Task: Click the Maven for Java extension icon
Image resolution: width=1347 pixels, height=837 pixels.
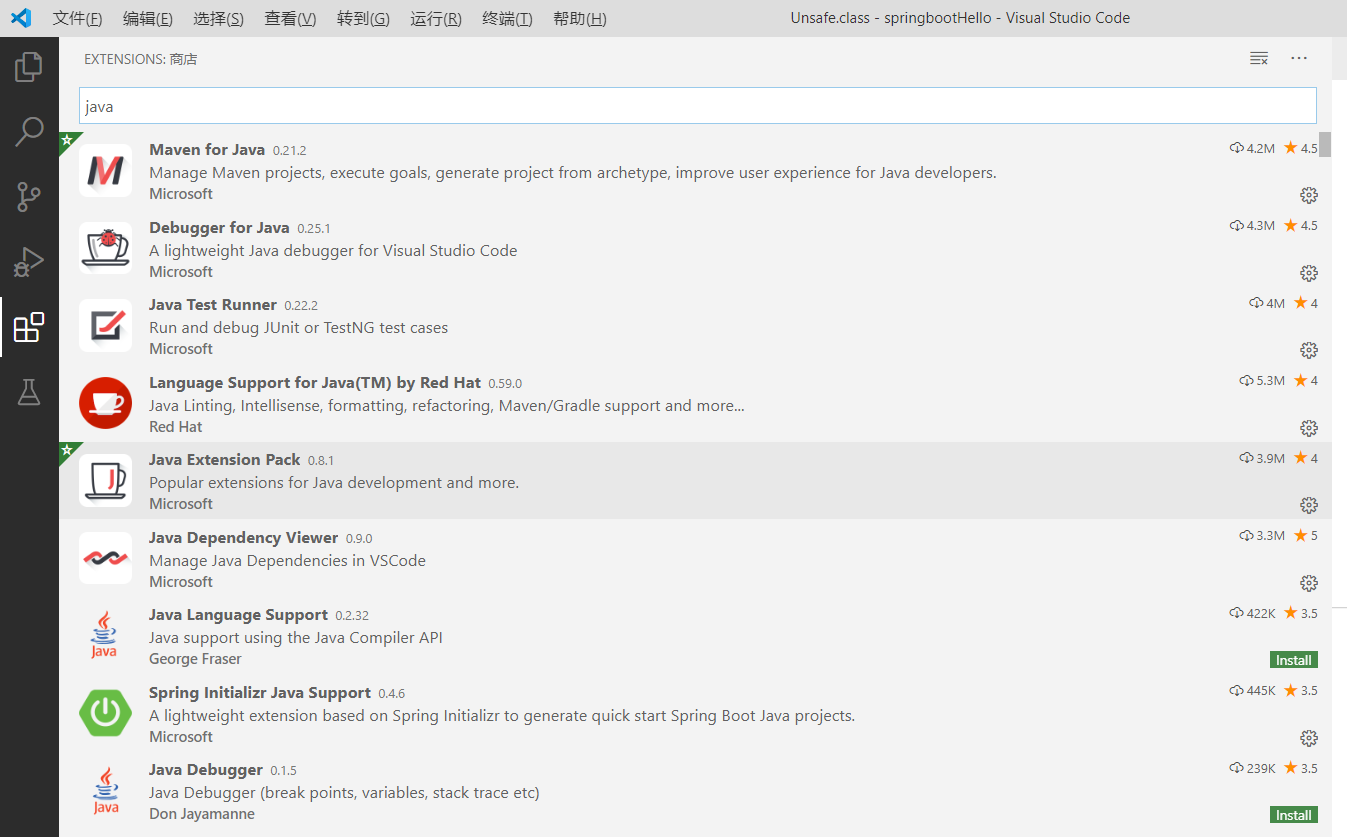Action: coord(105,171)
